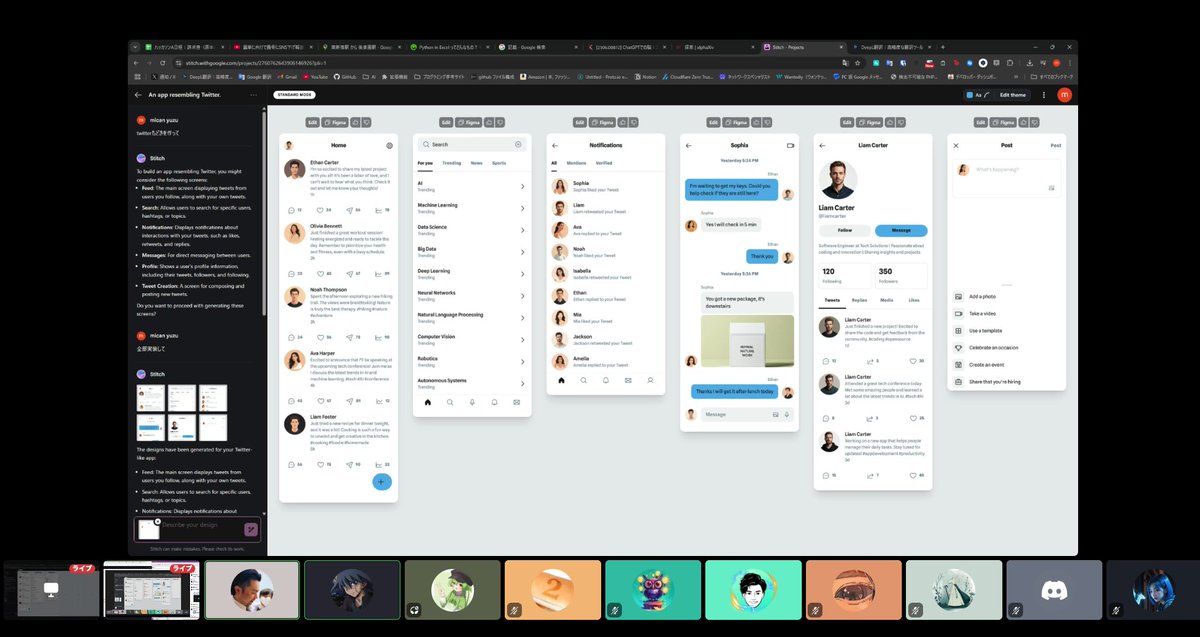Click the comment icon under Olivia Bennett tweet
The width and height of the screenshot is (1200, 637).
[x=290, y=273]
